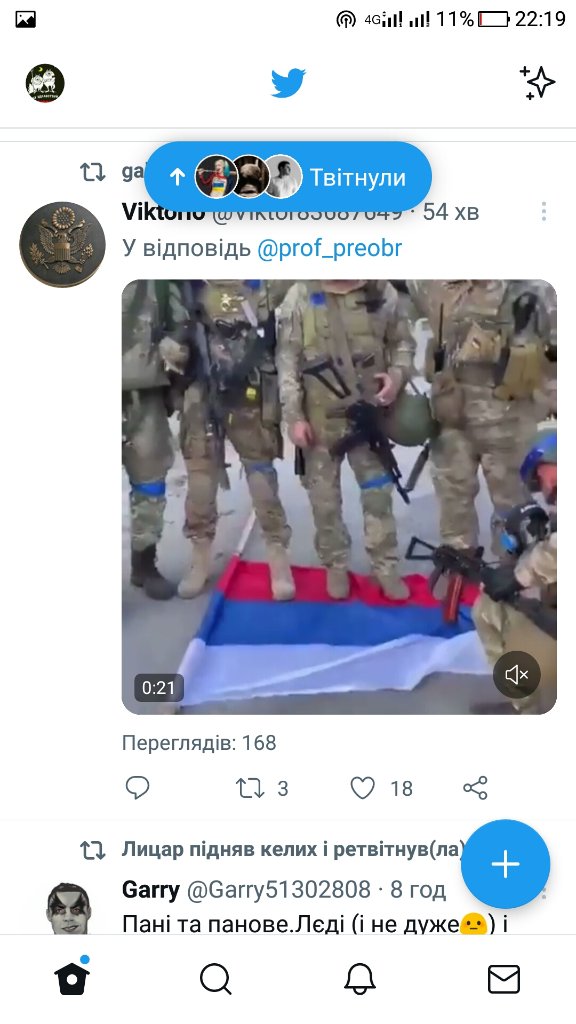Open the Notifications bell tab
The image size is (576, 1024).
(360, 979)
